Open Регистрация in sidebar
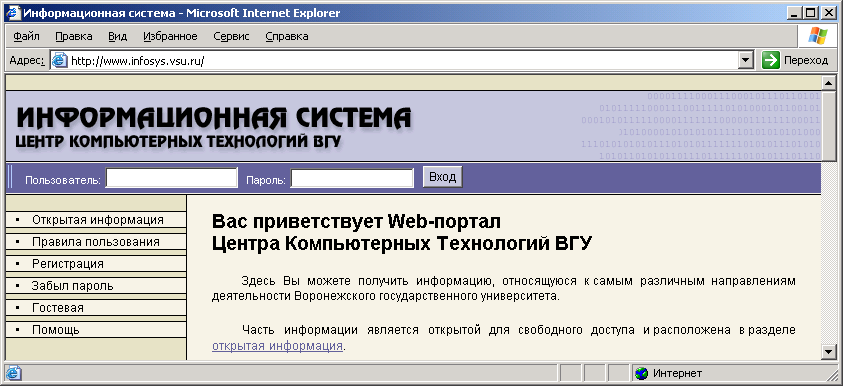The image size is (843, 386). click(96, 264)
